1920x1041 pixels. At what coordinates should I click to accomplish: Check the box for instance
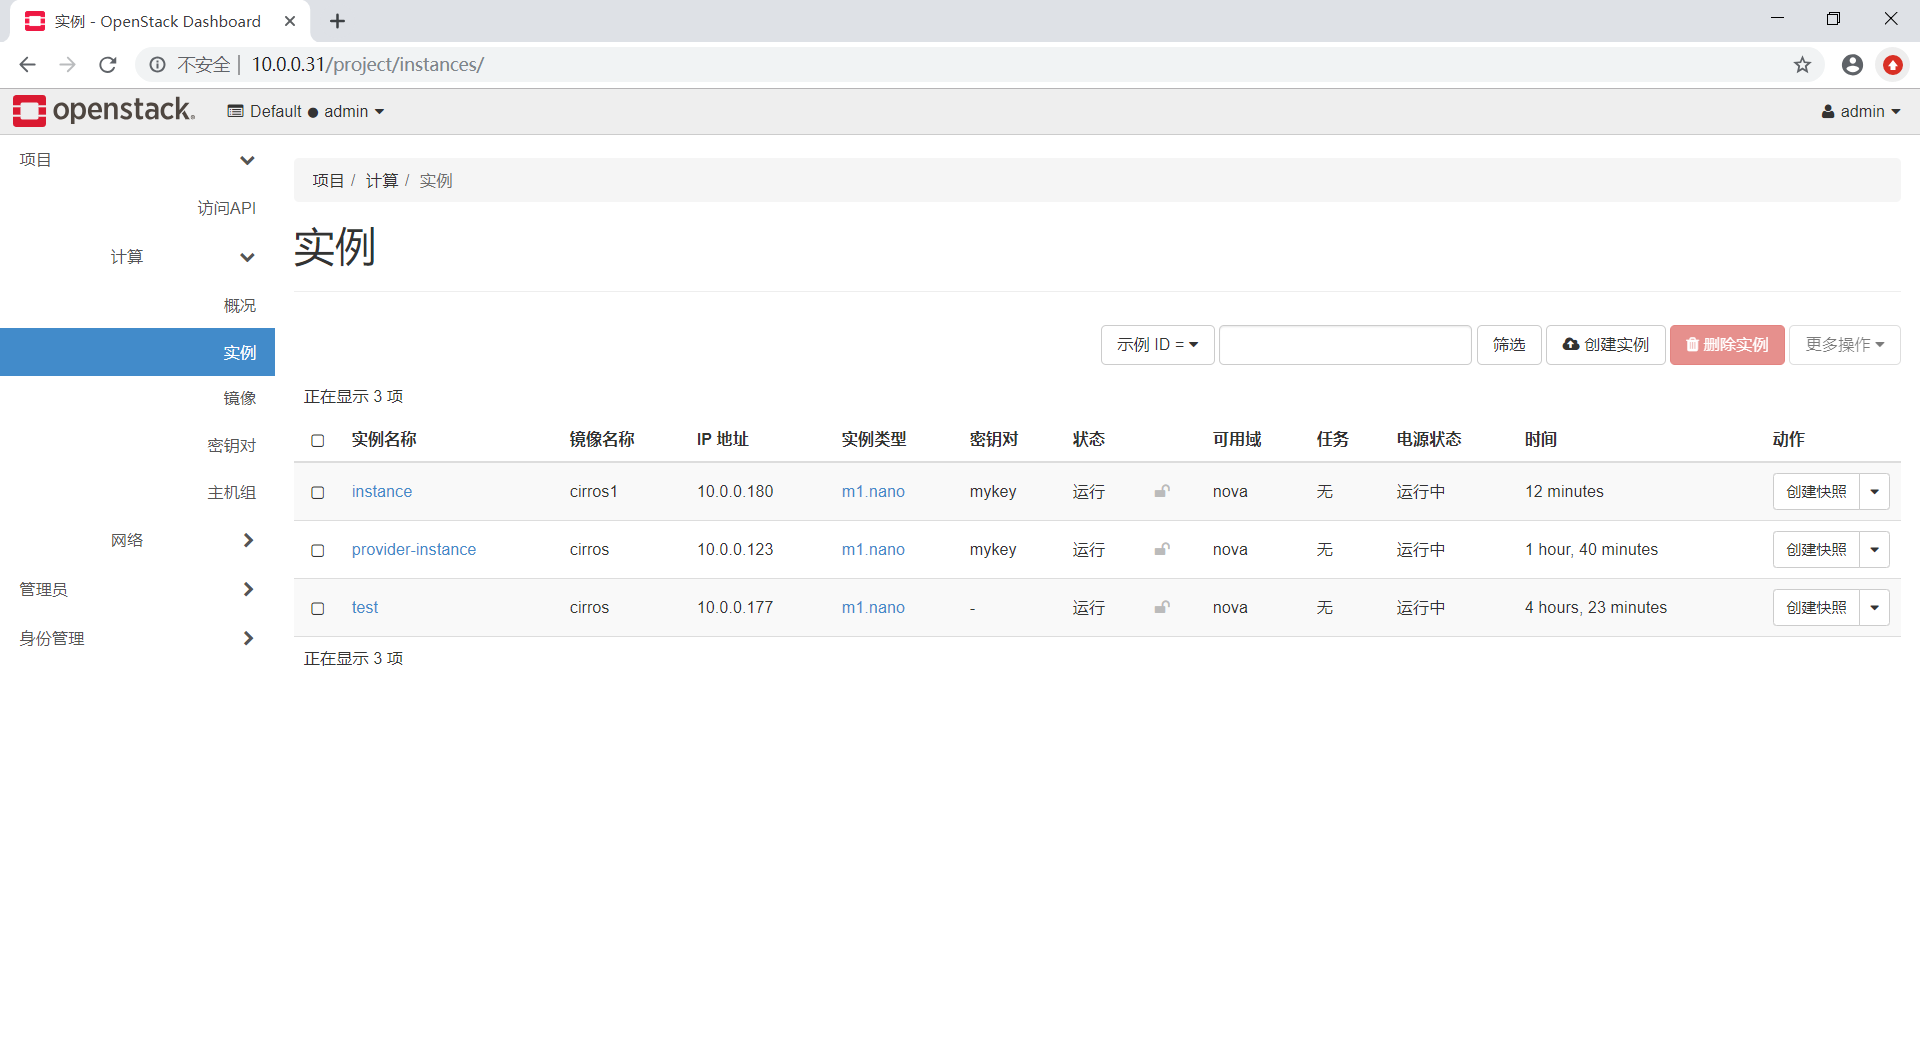coord(318,492)
